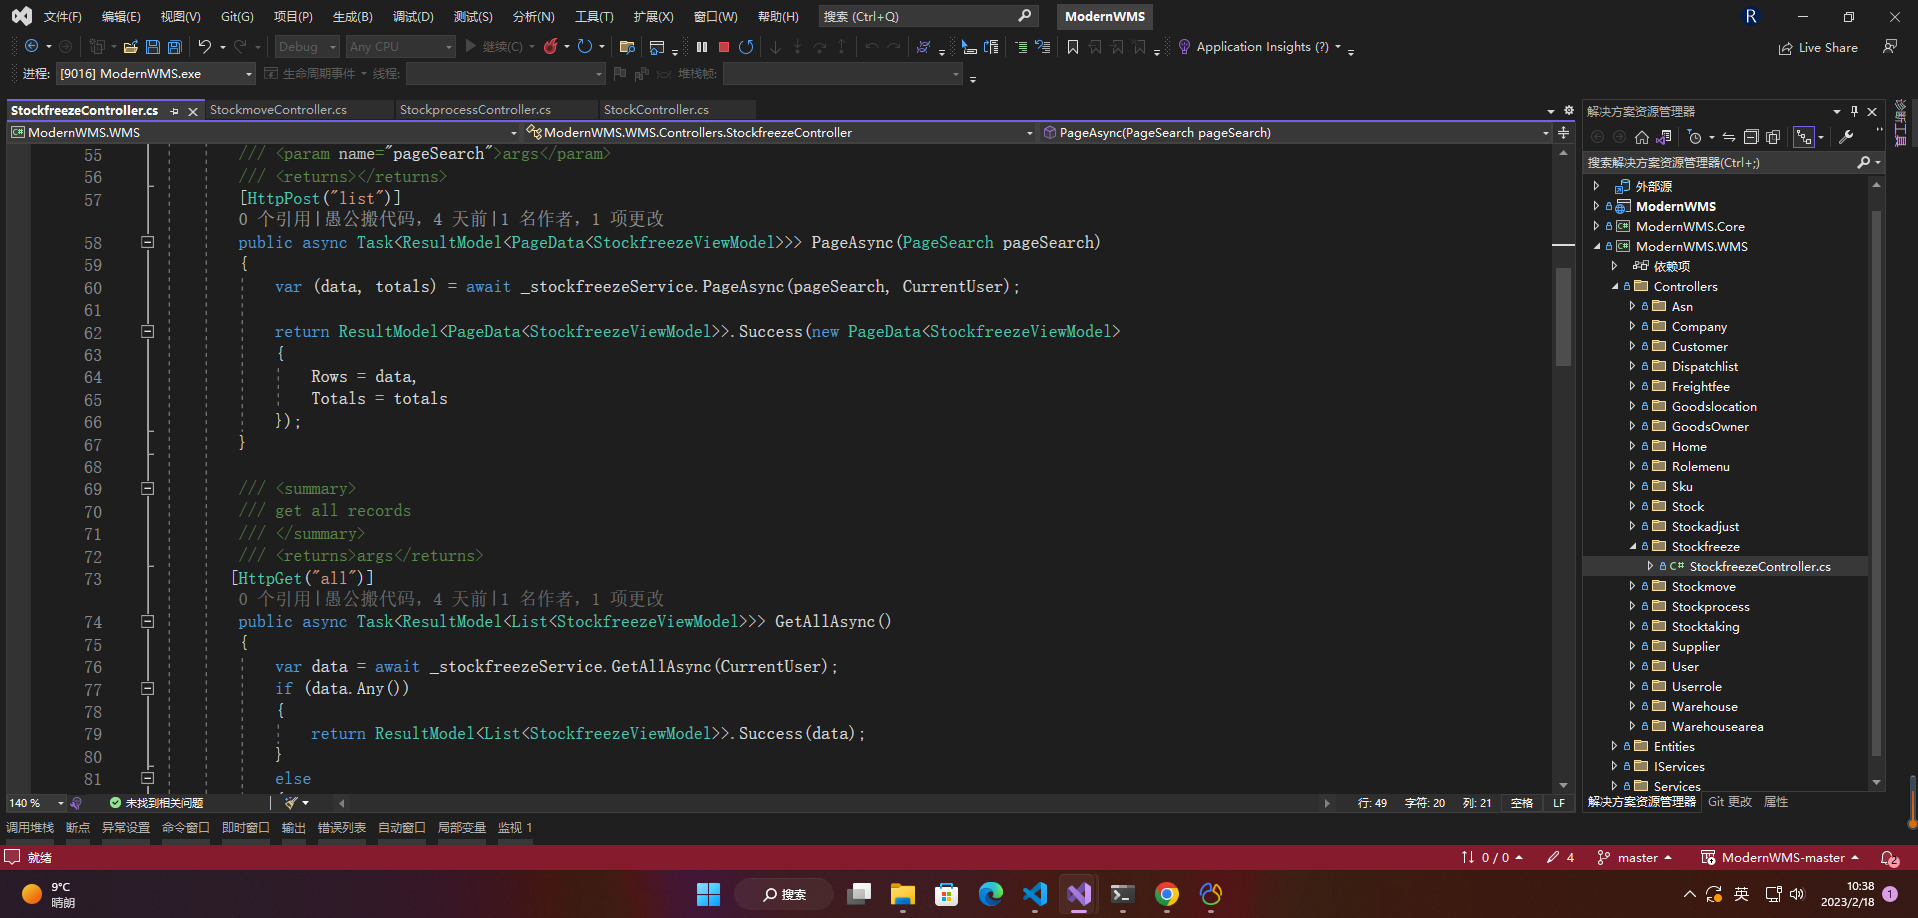The height and width of the screenshot is (918, 1918).
Task: Click the master branch status bar button
Action: [1635, 858]
